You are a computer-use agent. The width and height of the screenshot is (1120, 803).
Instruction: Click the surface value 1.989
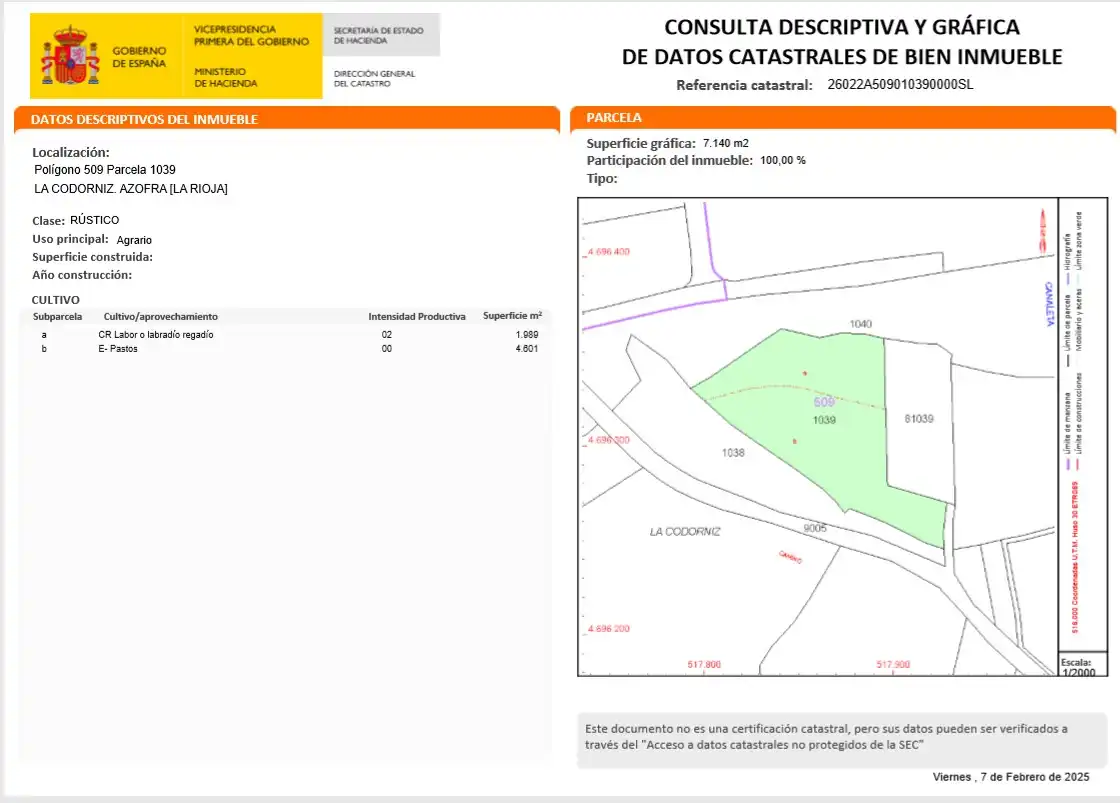527,334
